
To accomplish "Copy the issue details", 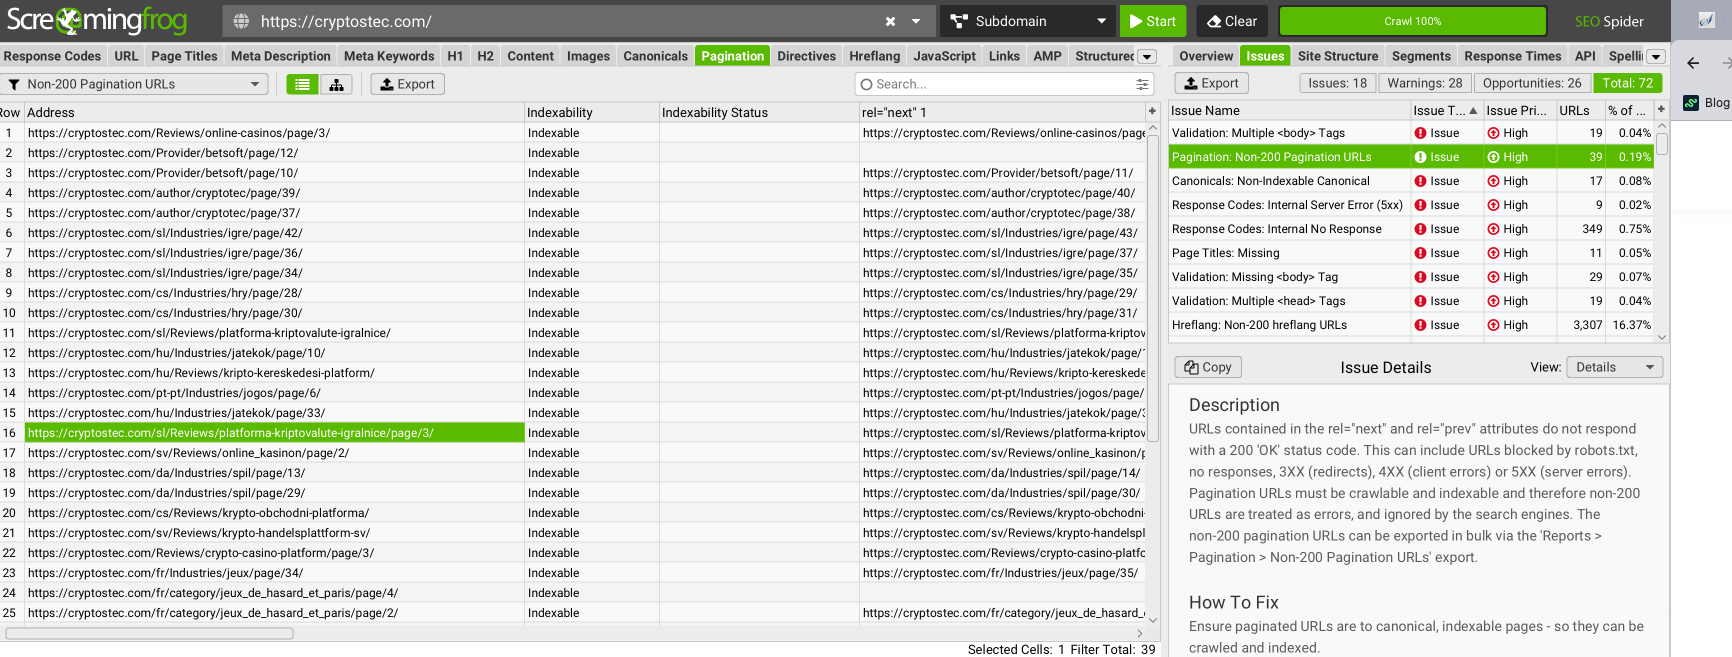I will pos(1208,367).
